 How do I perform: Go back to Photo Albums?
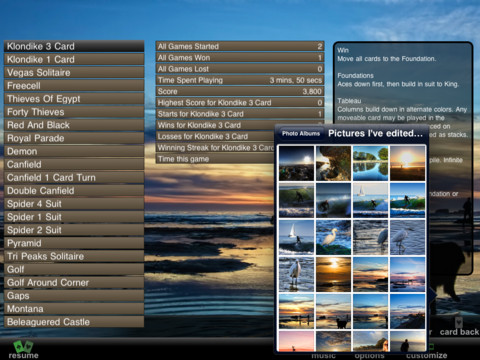301,134
